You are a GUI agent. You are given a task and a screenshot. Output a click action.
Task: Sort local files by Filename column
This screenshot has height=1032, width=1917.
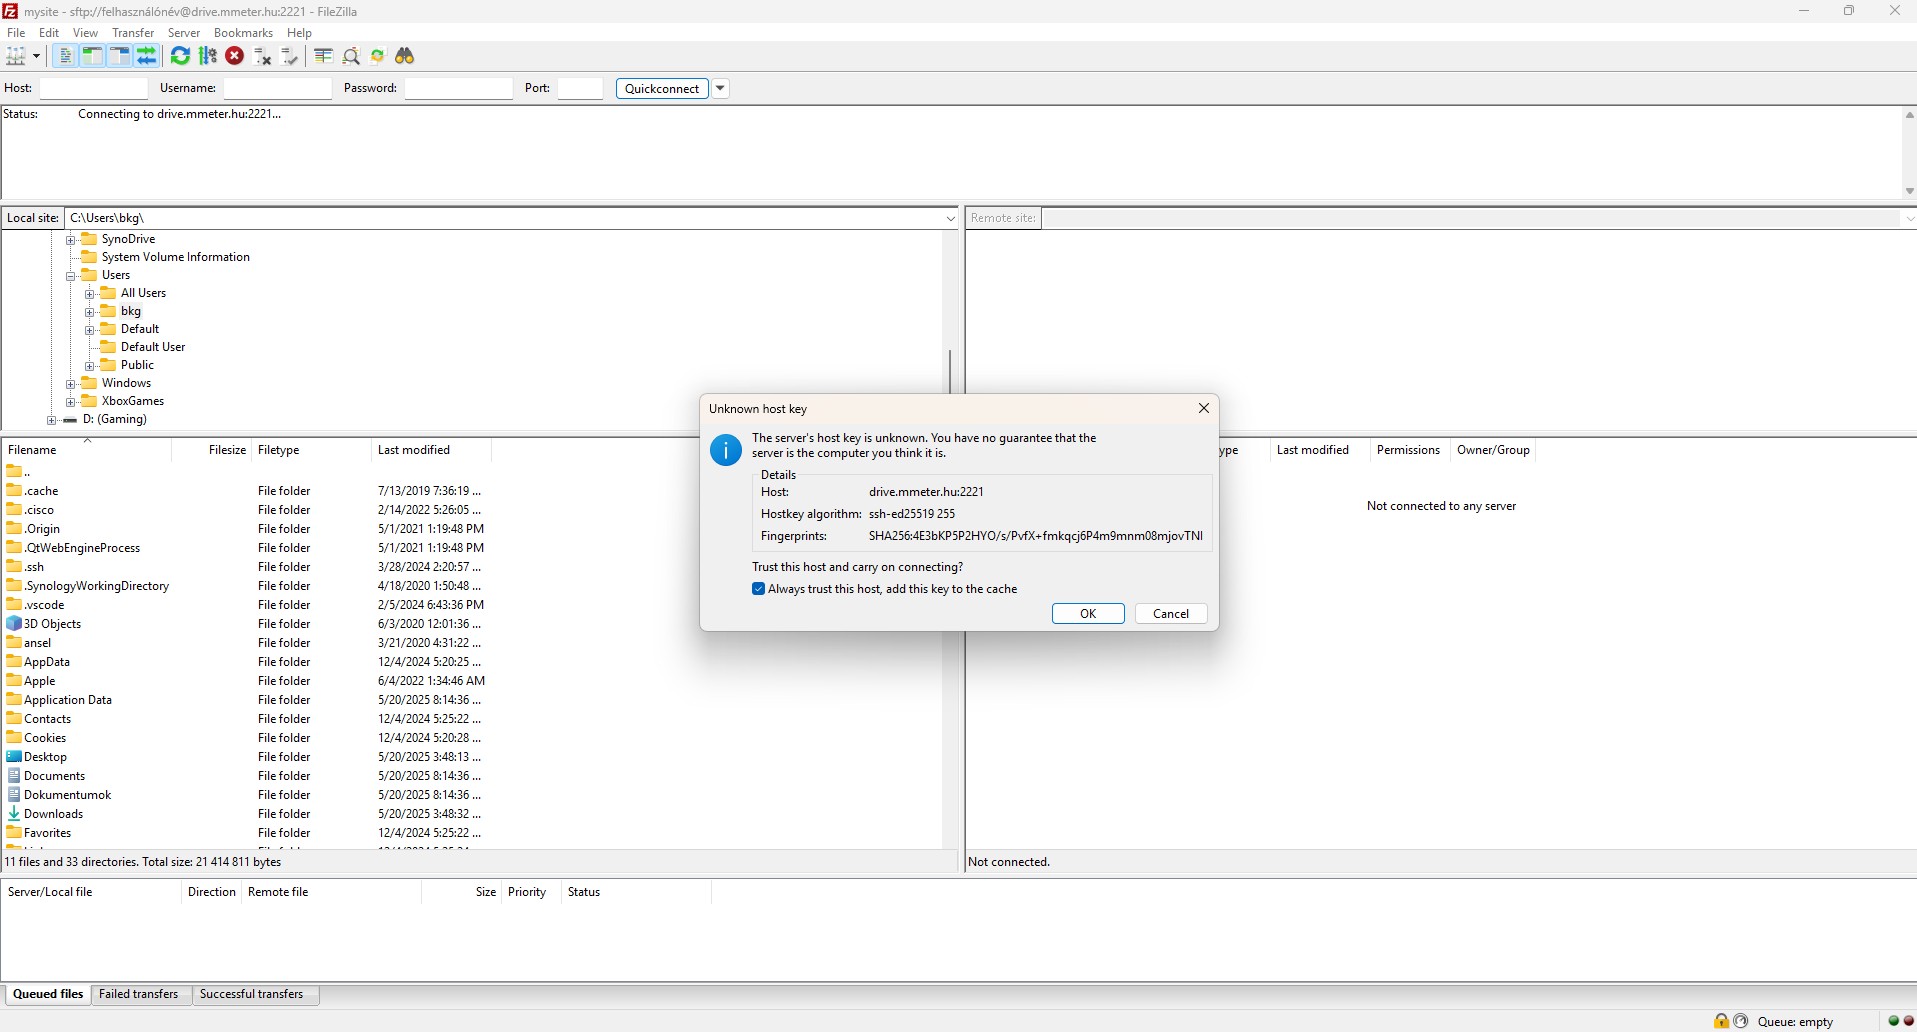tap(88, 450)
